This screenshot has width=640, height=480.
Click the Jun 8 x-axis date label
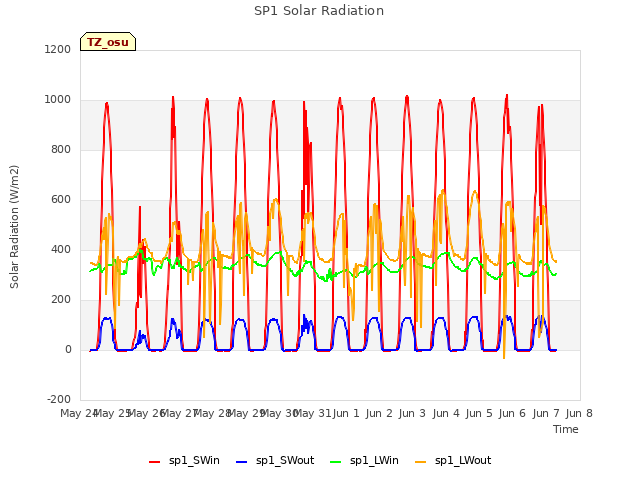tap(579, 413)
